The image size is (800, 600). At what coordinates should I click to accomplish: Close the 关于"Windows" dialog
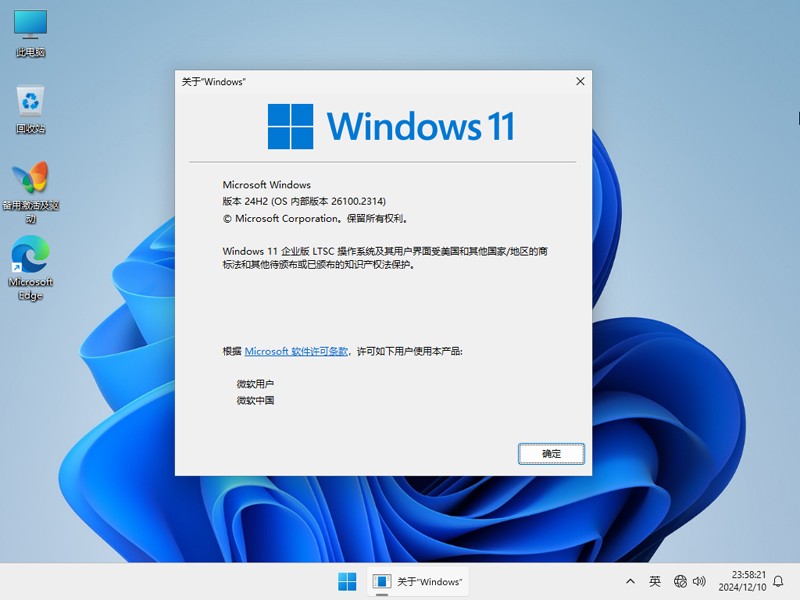tap(580, 82)
